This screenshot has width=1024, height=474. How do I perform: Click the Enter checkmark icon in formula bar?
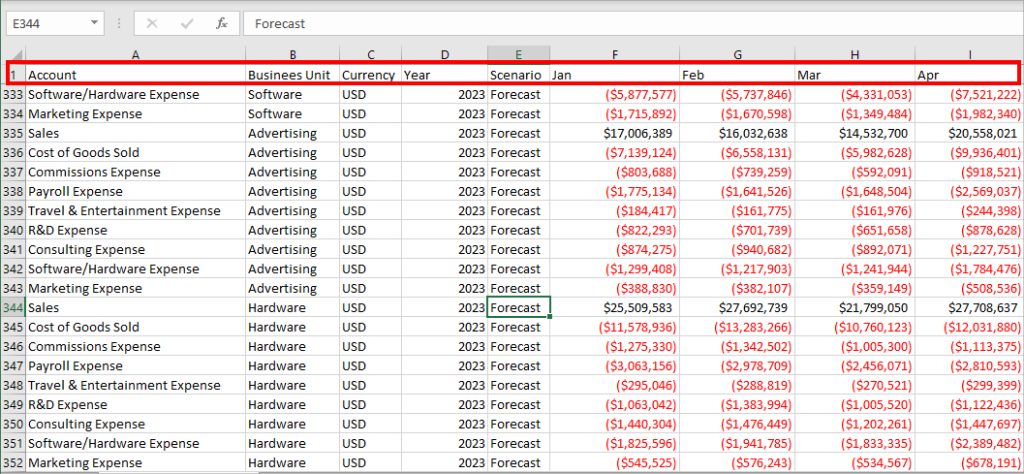[x=187, y=24]
